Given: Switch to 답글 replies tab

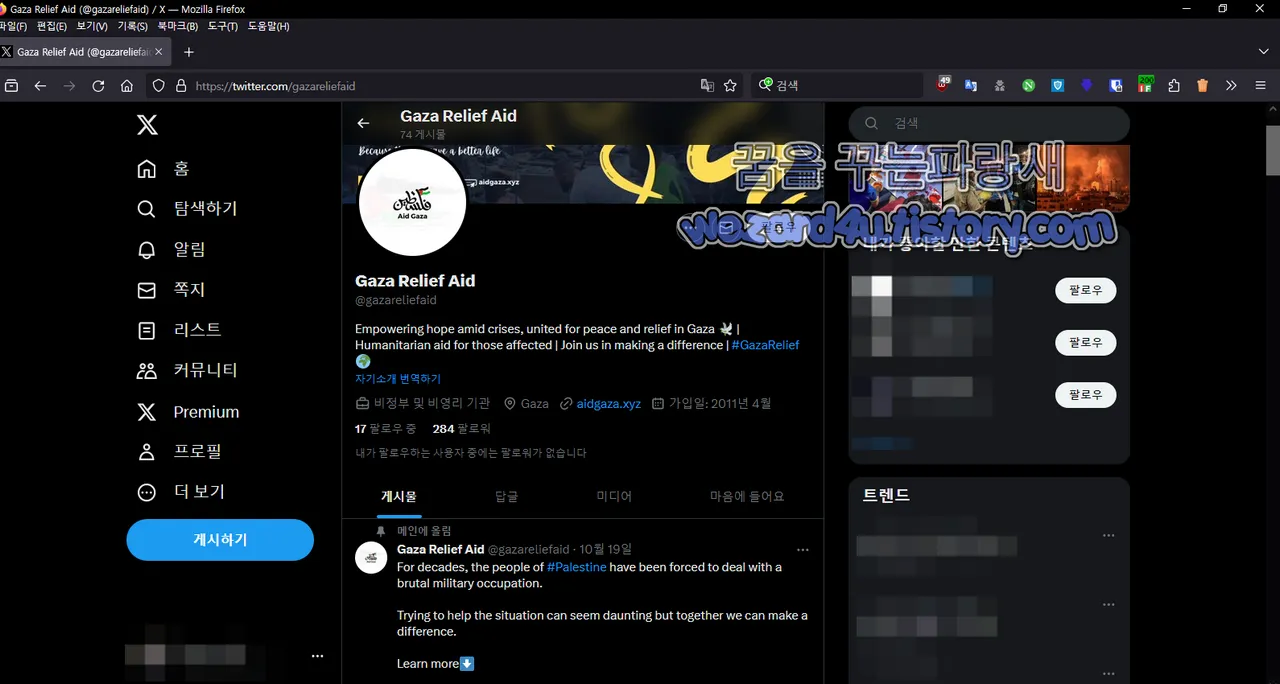Looking at the screenshot, I should [507, 496].
